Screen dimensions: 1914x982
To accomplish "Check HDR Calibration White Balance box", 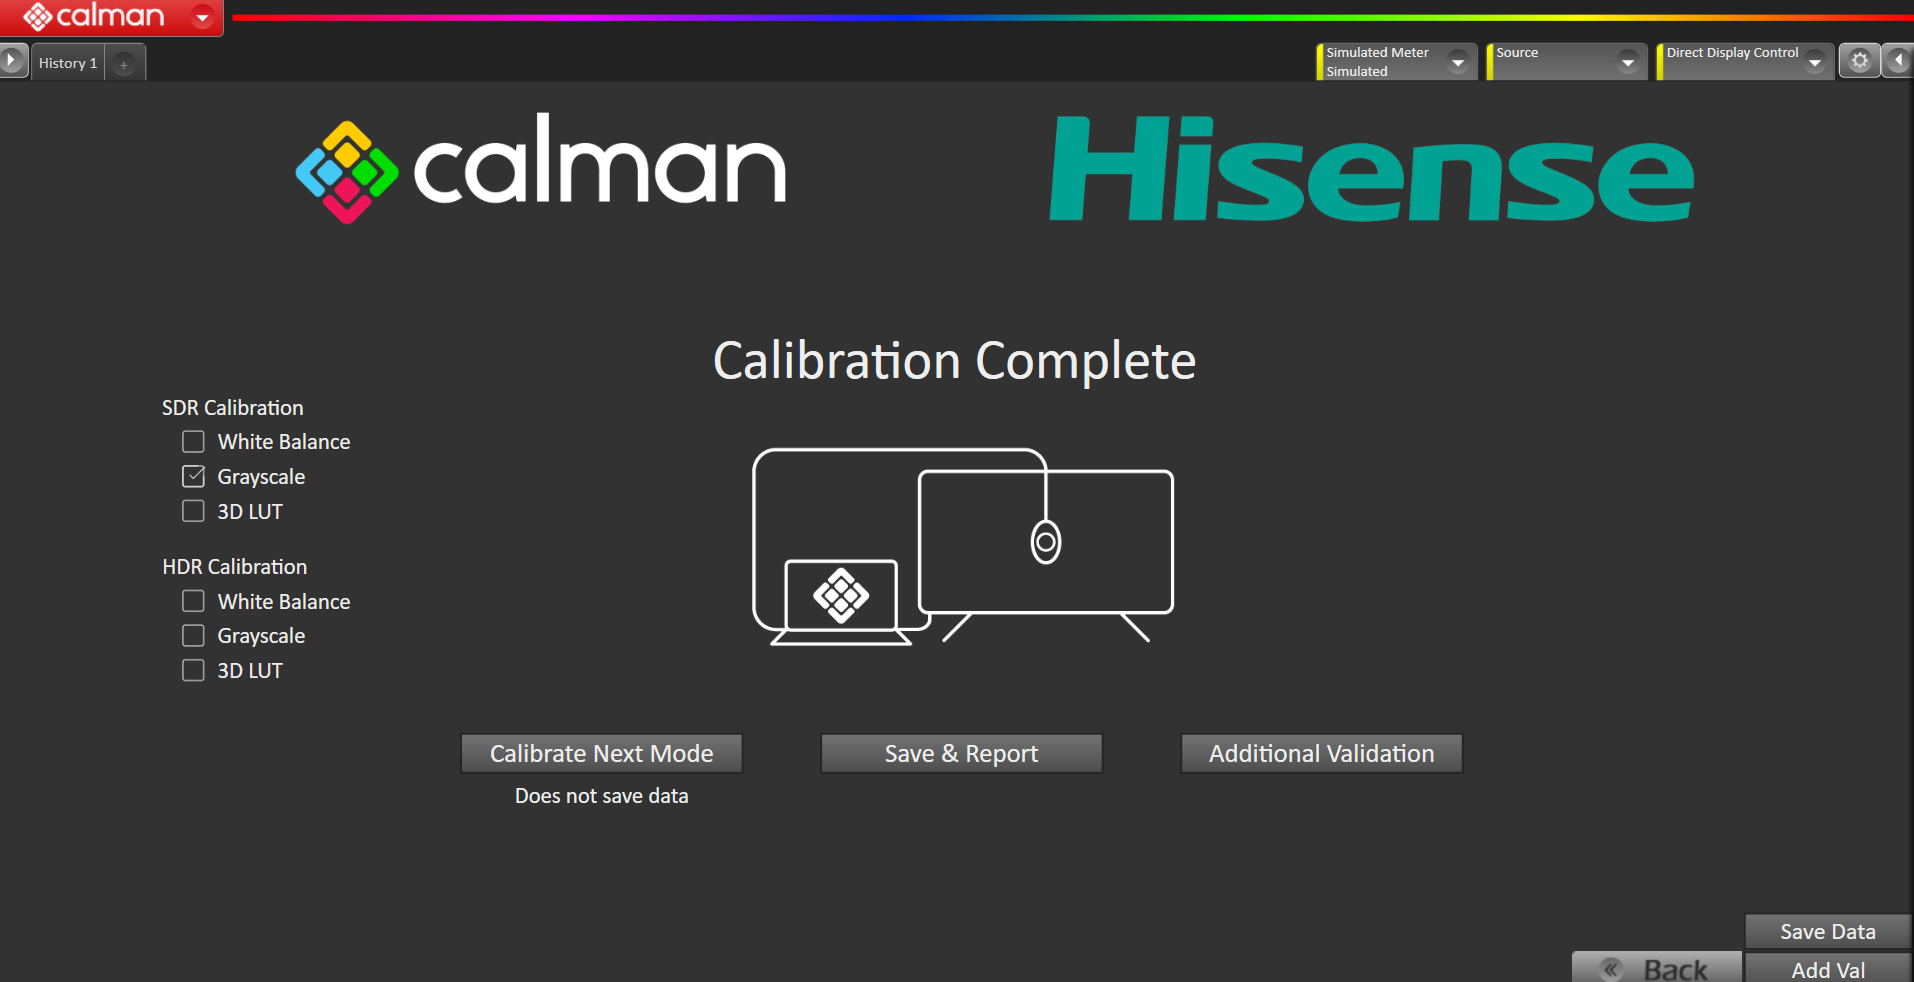I will pos(193,601).
